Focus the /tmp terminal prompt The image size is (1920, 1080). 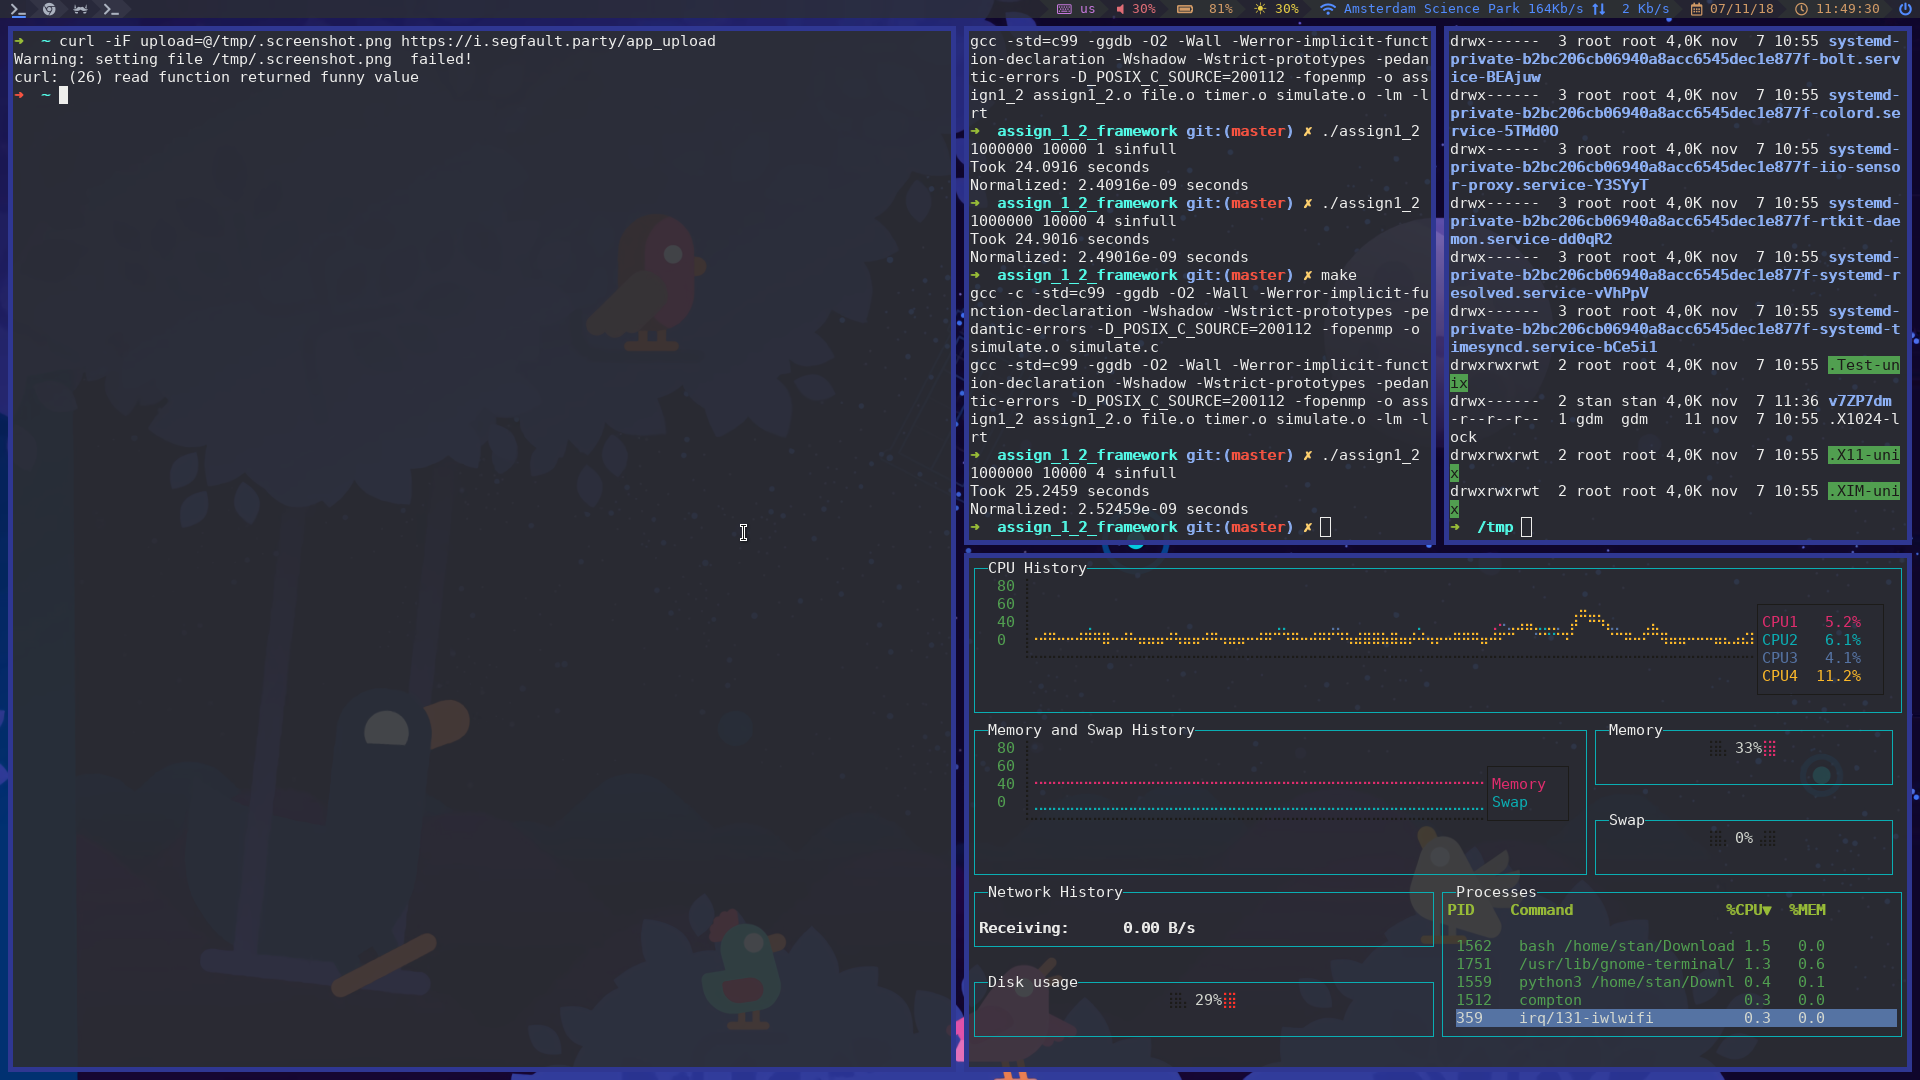tap(1526, 527)
